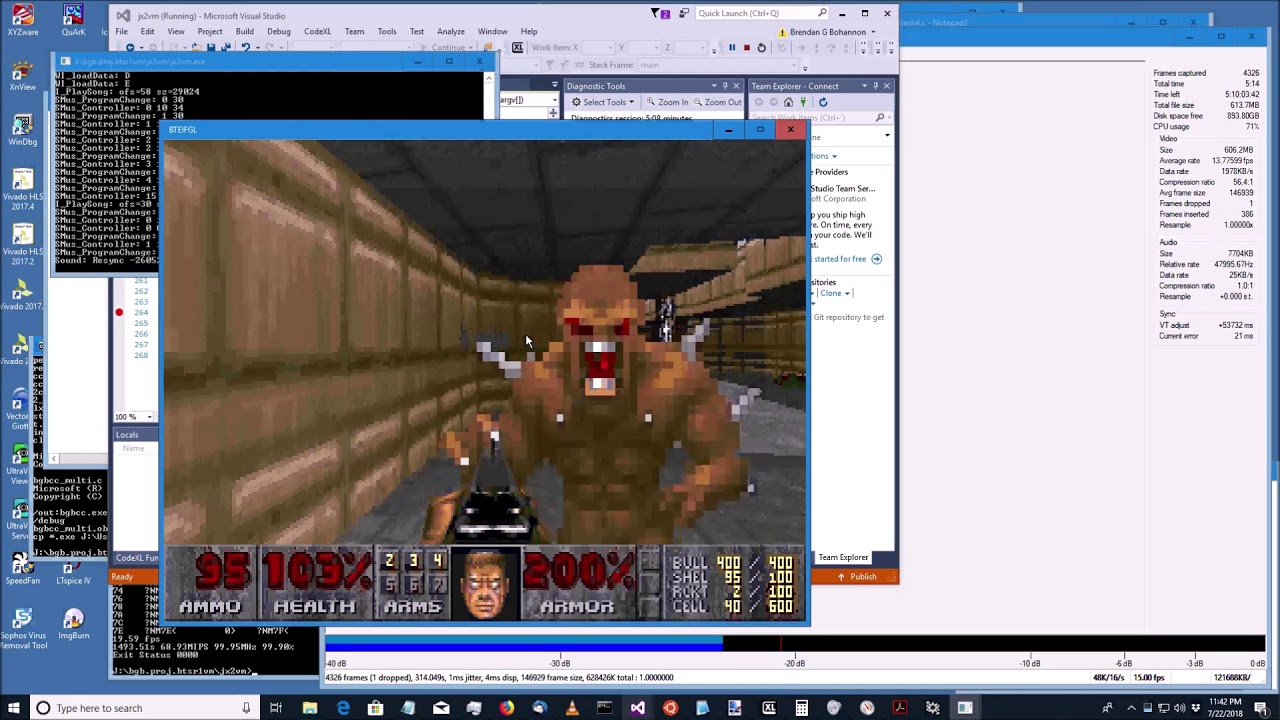
Task: Select the Team Explorer bottom tab
Action: click(x=843, y=557)
